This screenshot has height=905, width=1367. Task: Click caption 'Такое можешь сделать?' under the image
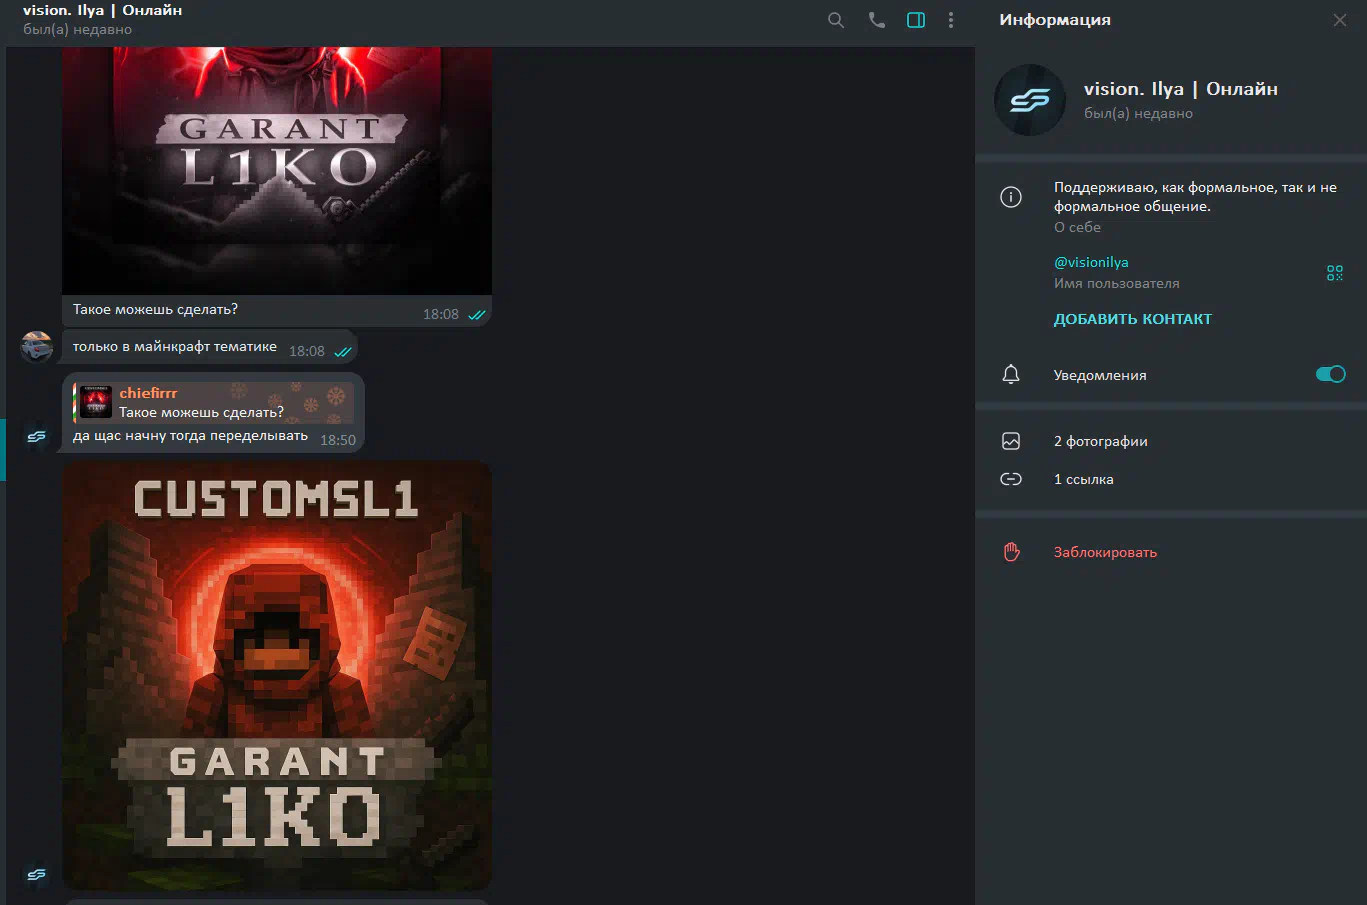pos(155,310)
